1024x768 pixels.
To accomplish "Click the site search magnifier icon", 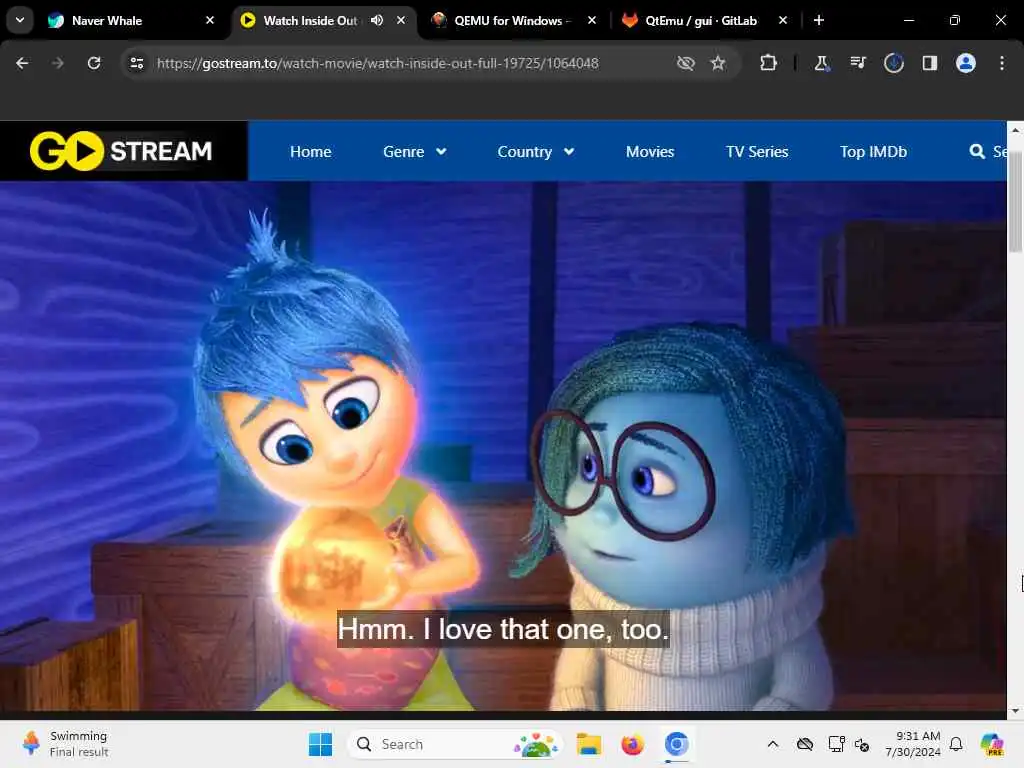I will pyautogui.click(x=976, y=152).
